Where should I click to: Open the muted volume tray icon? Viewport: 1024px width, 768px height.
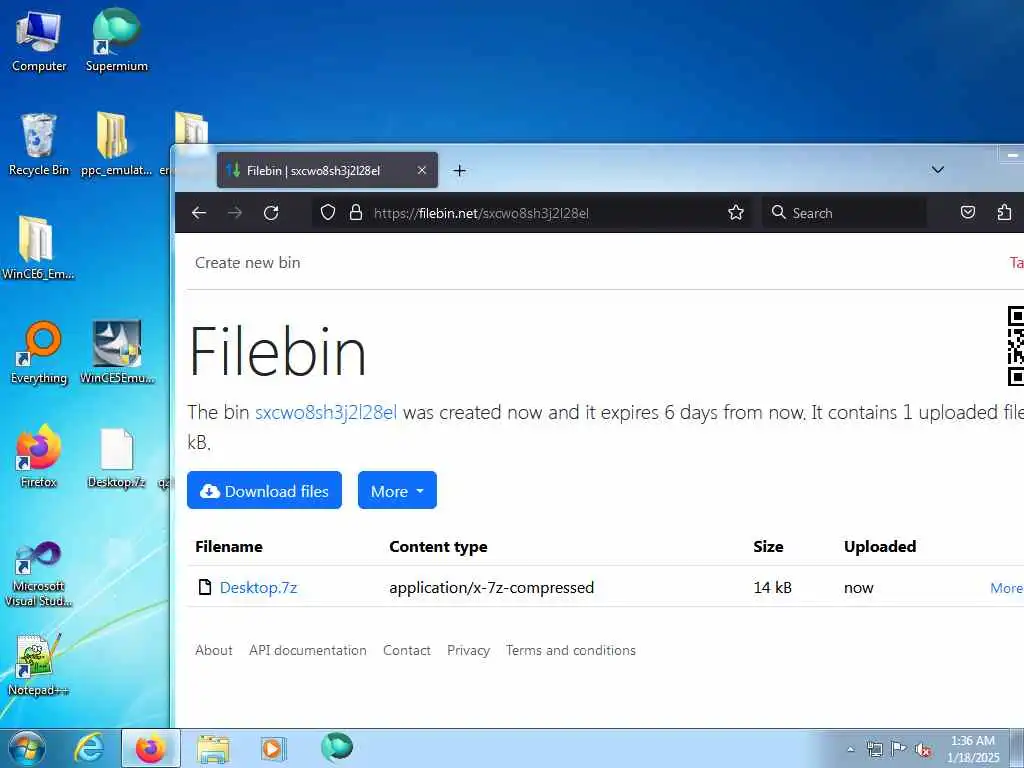(923, 749)
